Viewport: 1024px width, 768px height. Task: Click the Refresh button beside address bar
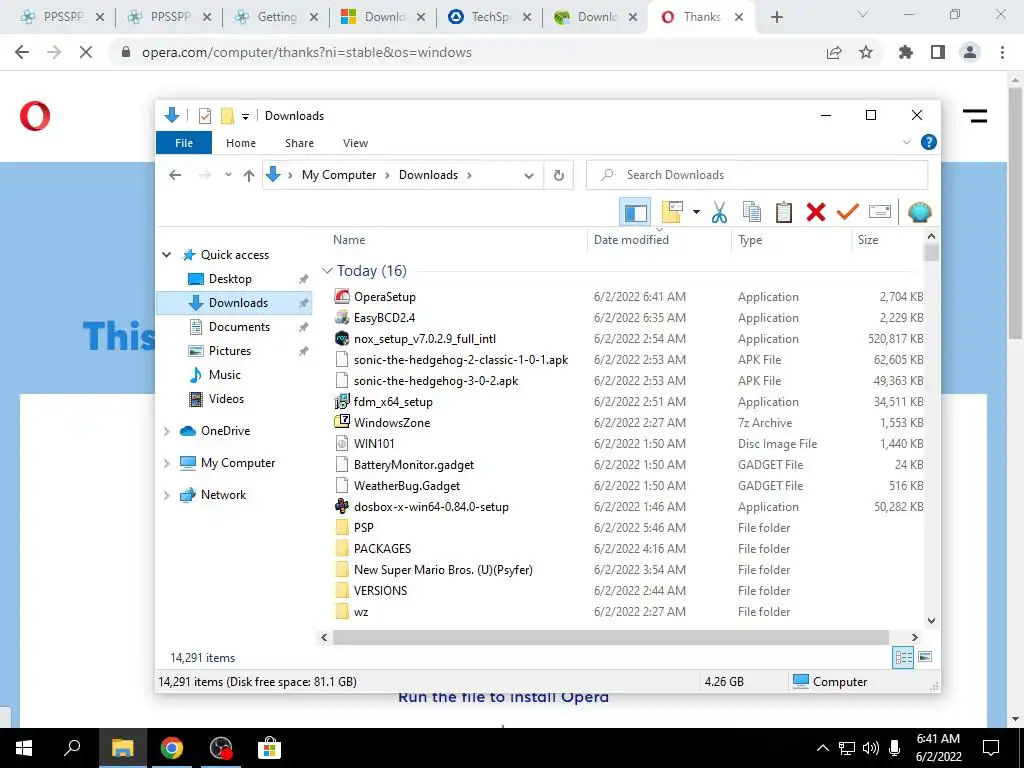[558, 175]
